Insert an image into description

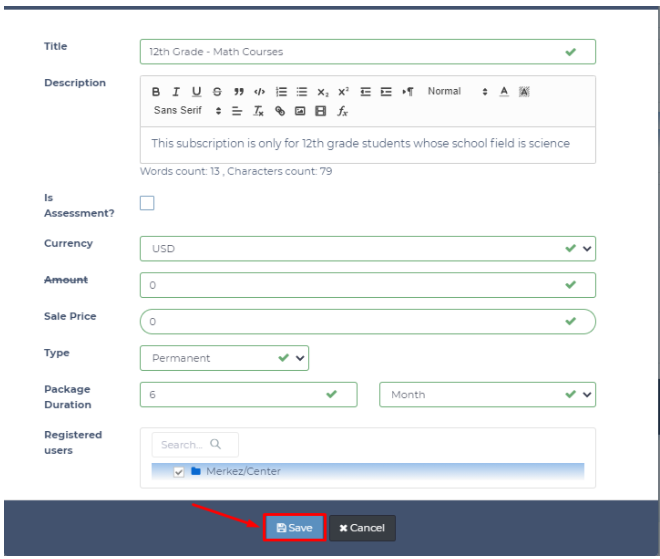[x=300, y=110]
